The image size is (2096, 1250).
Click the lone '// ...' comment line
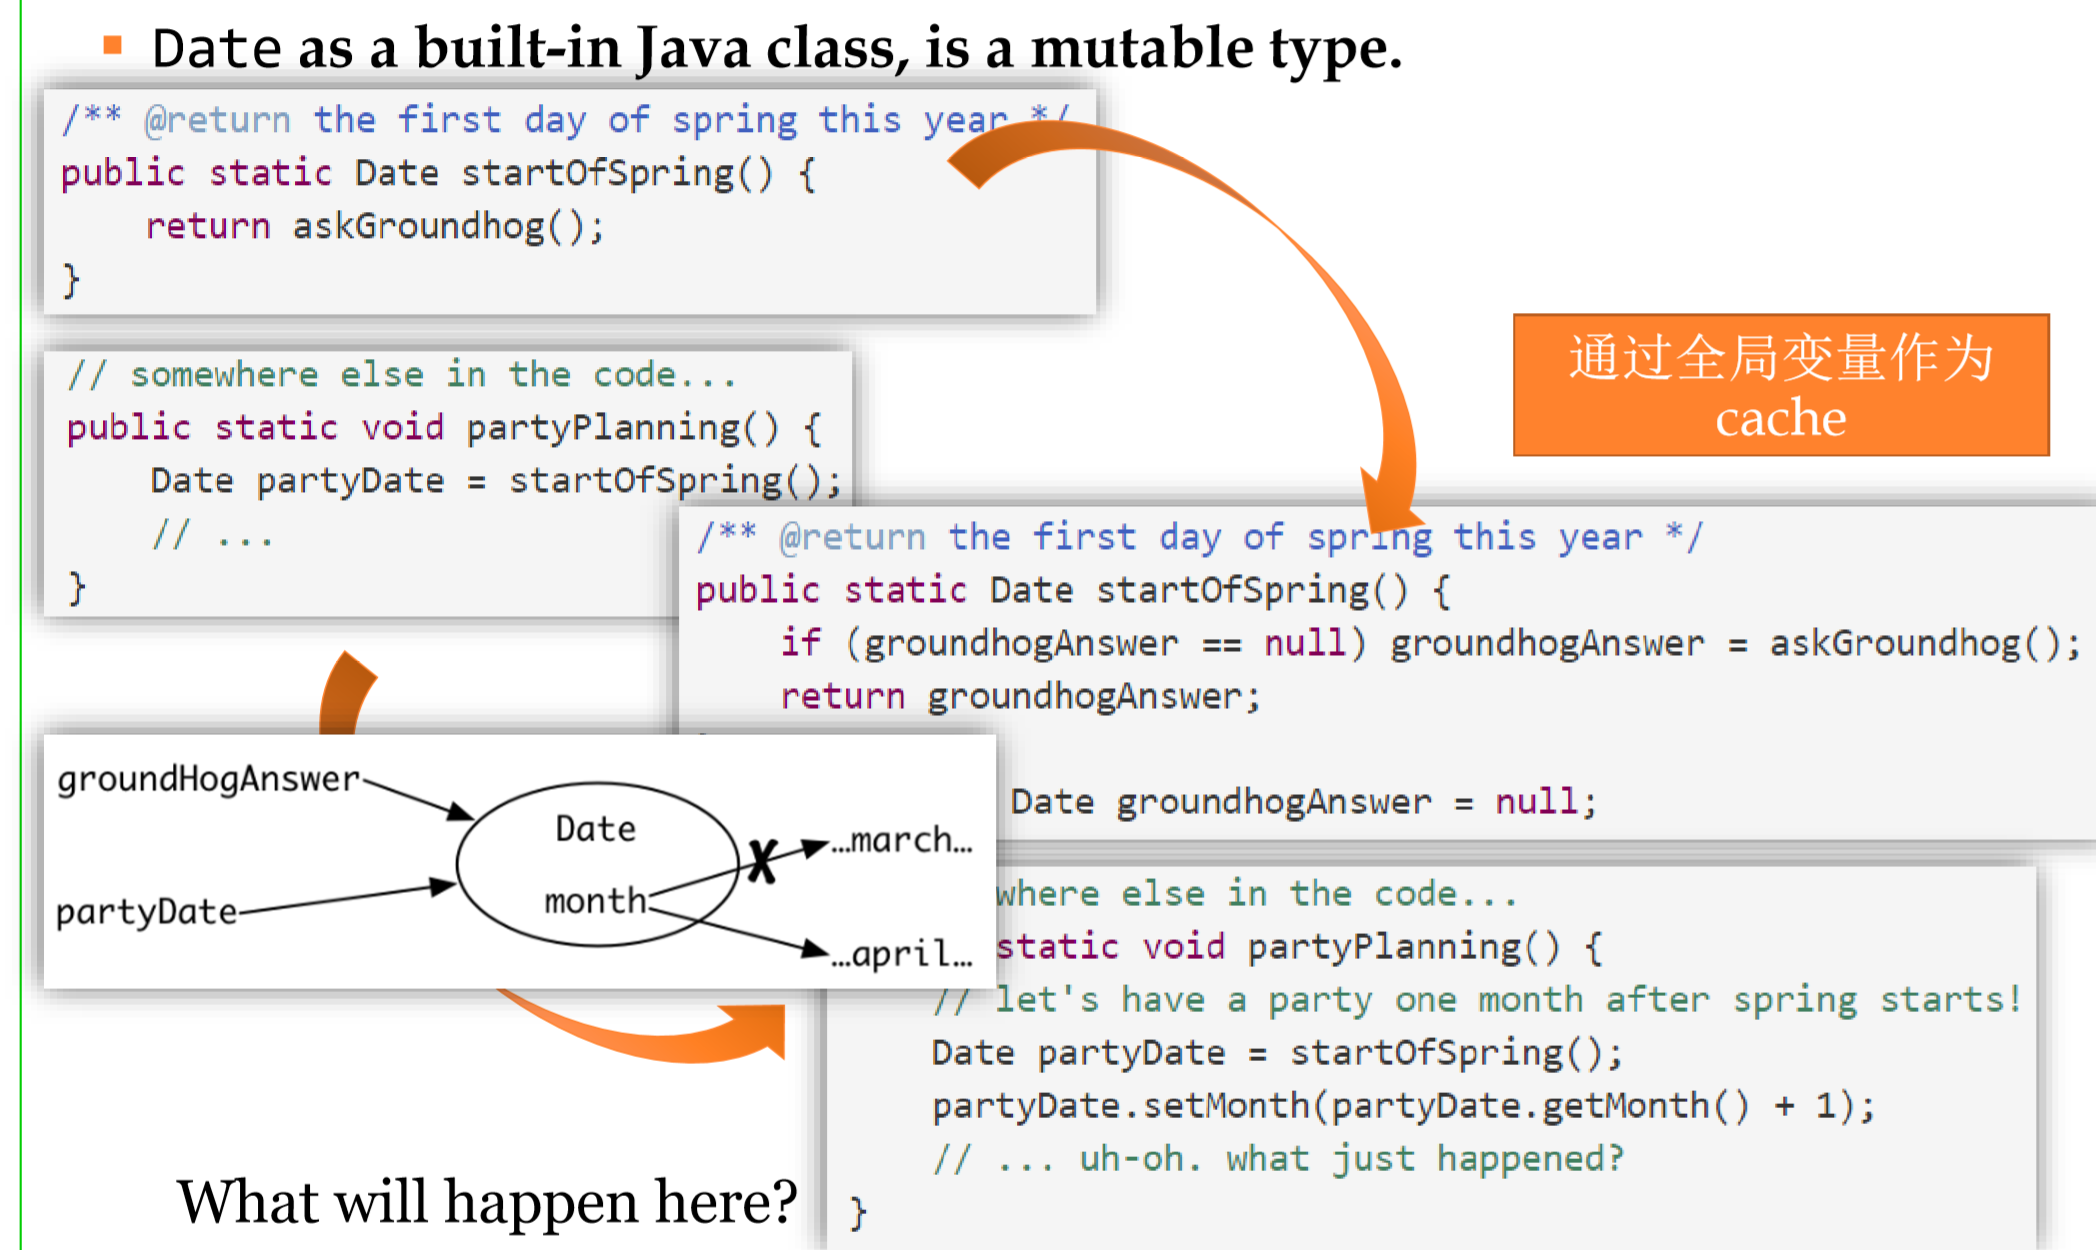click(212, 534)
